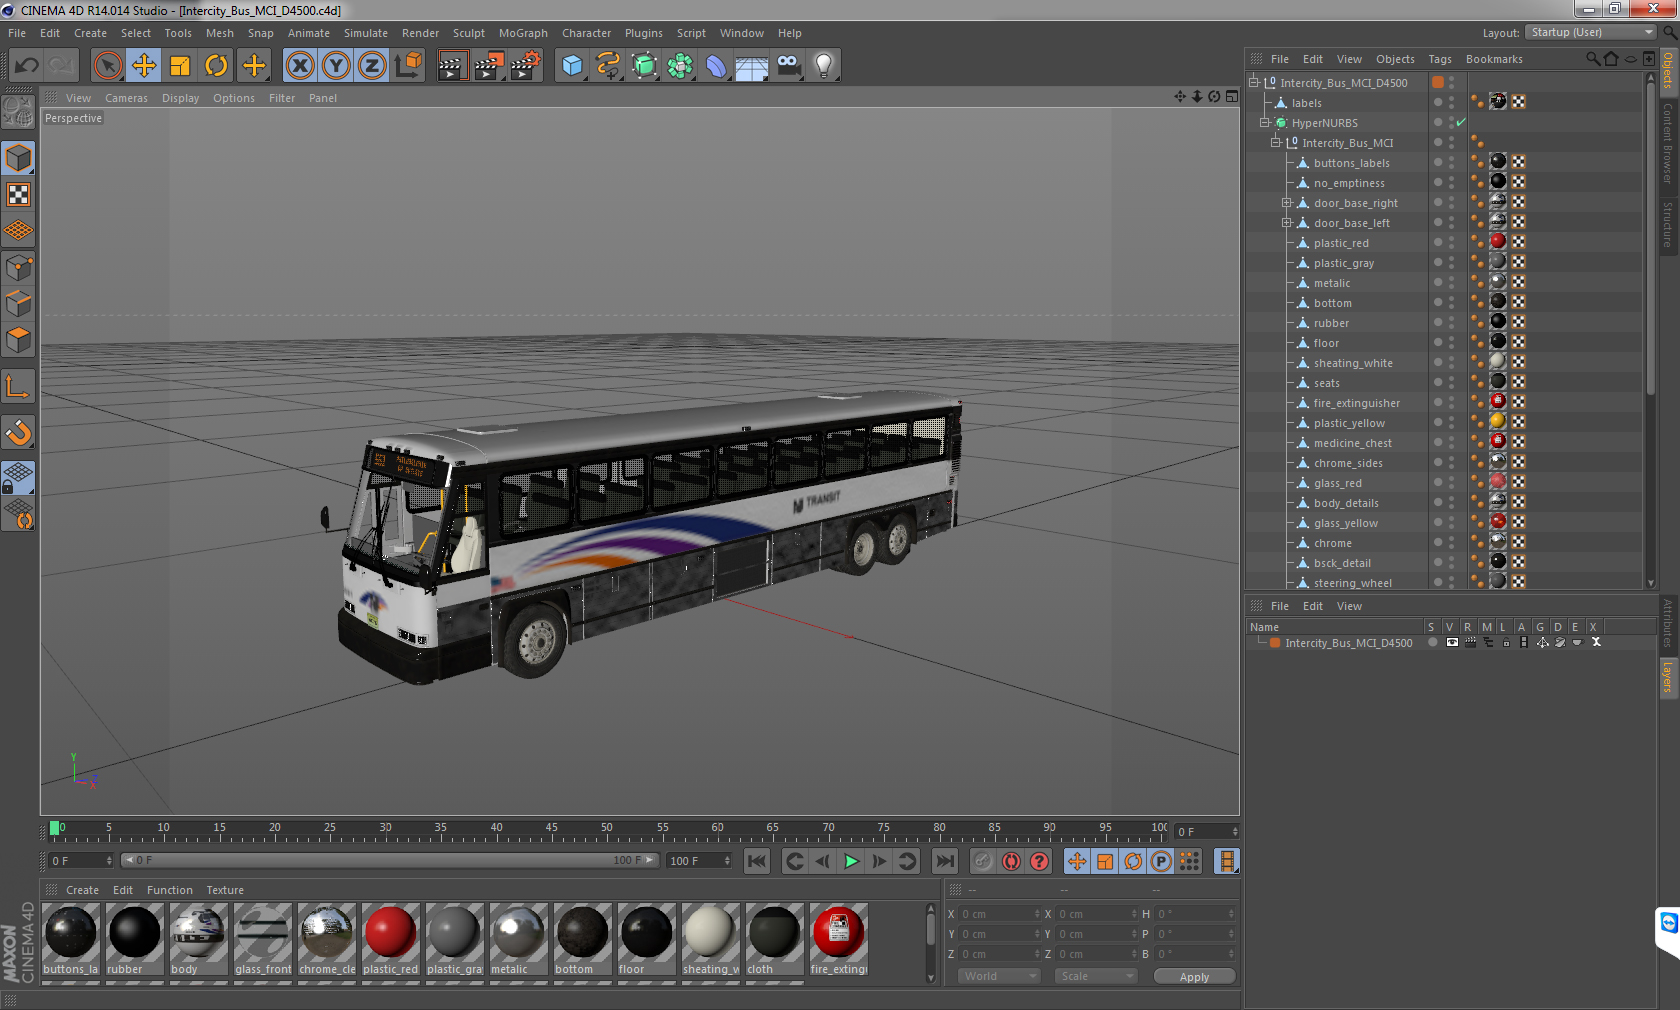
Task: Open the Simulate menu
Action: (x=366, y=33)
